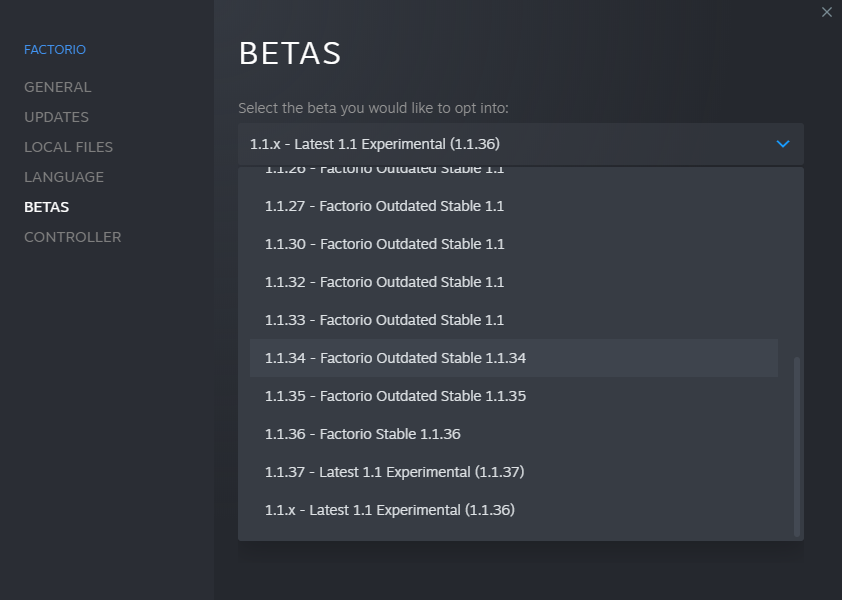Open the Language section

click(64, 177)
